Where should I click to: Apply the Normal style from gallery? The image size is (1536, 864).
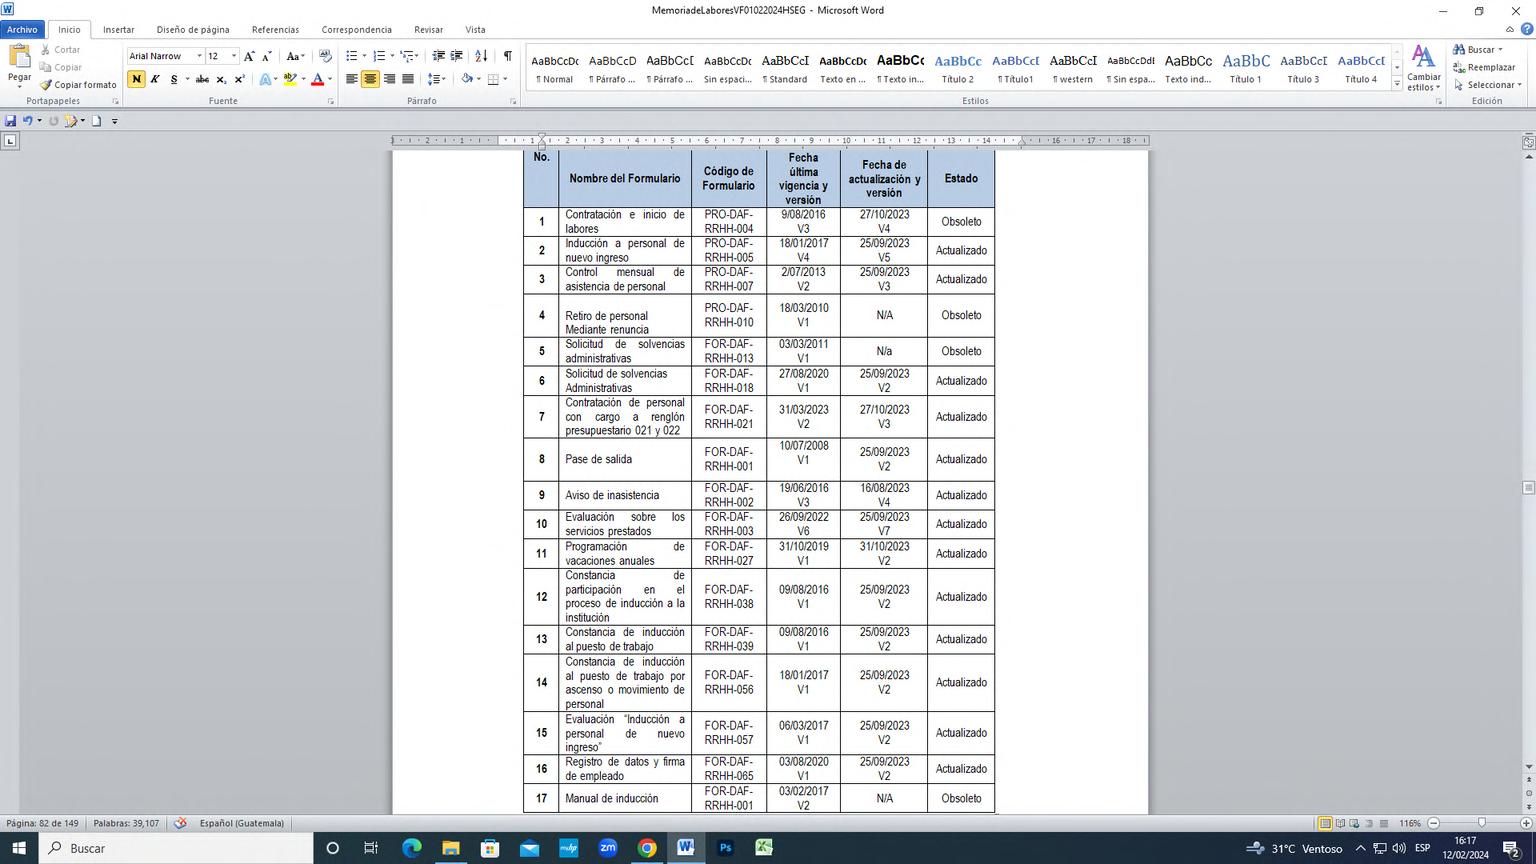(555, 68)
